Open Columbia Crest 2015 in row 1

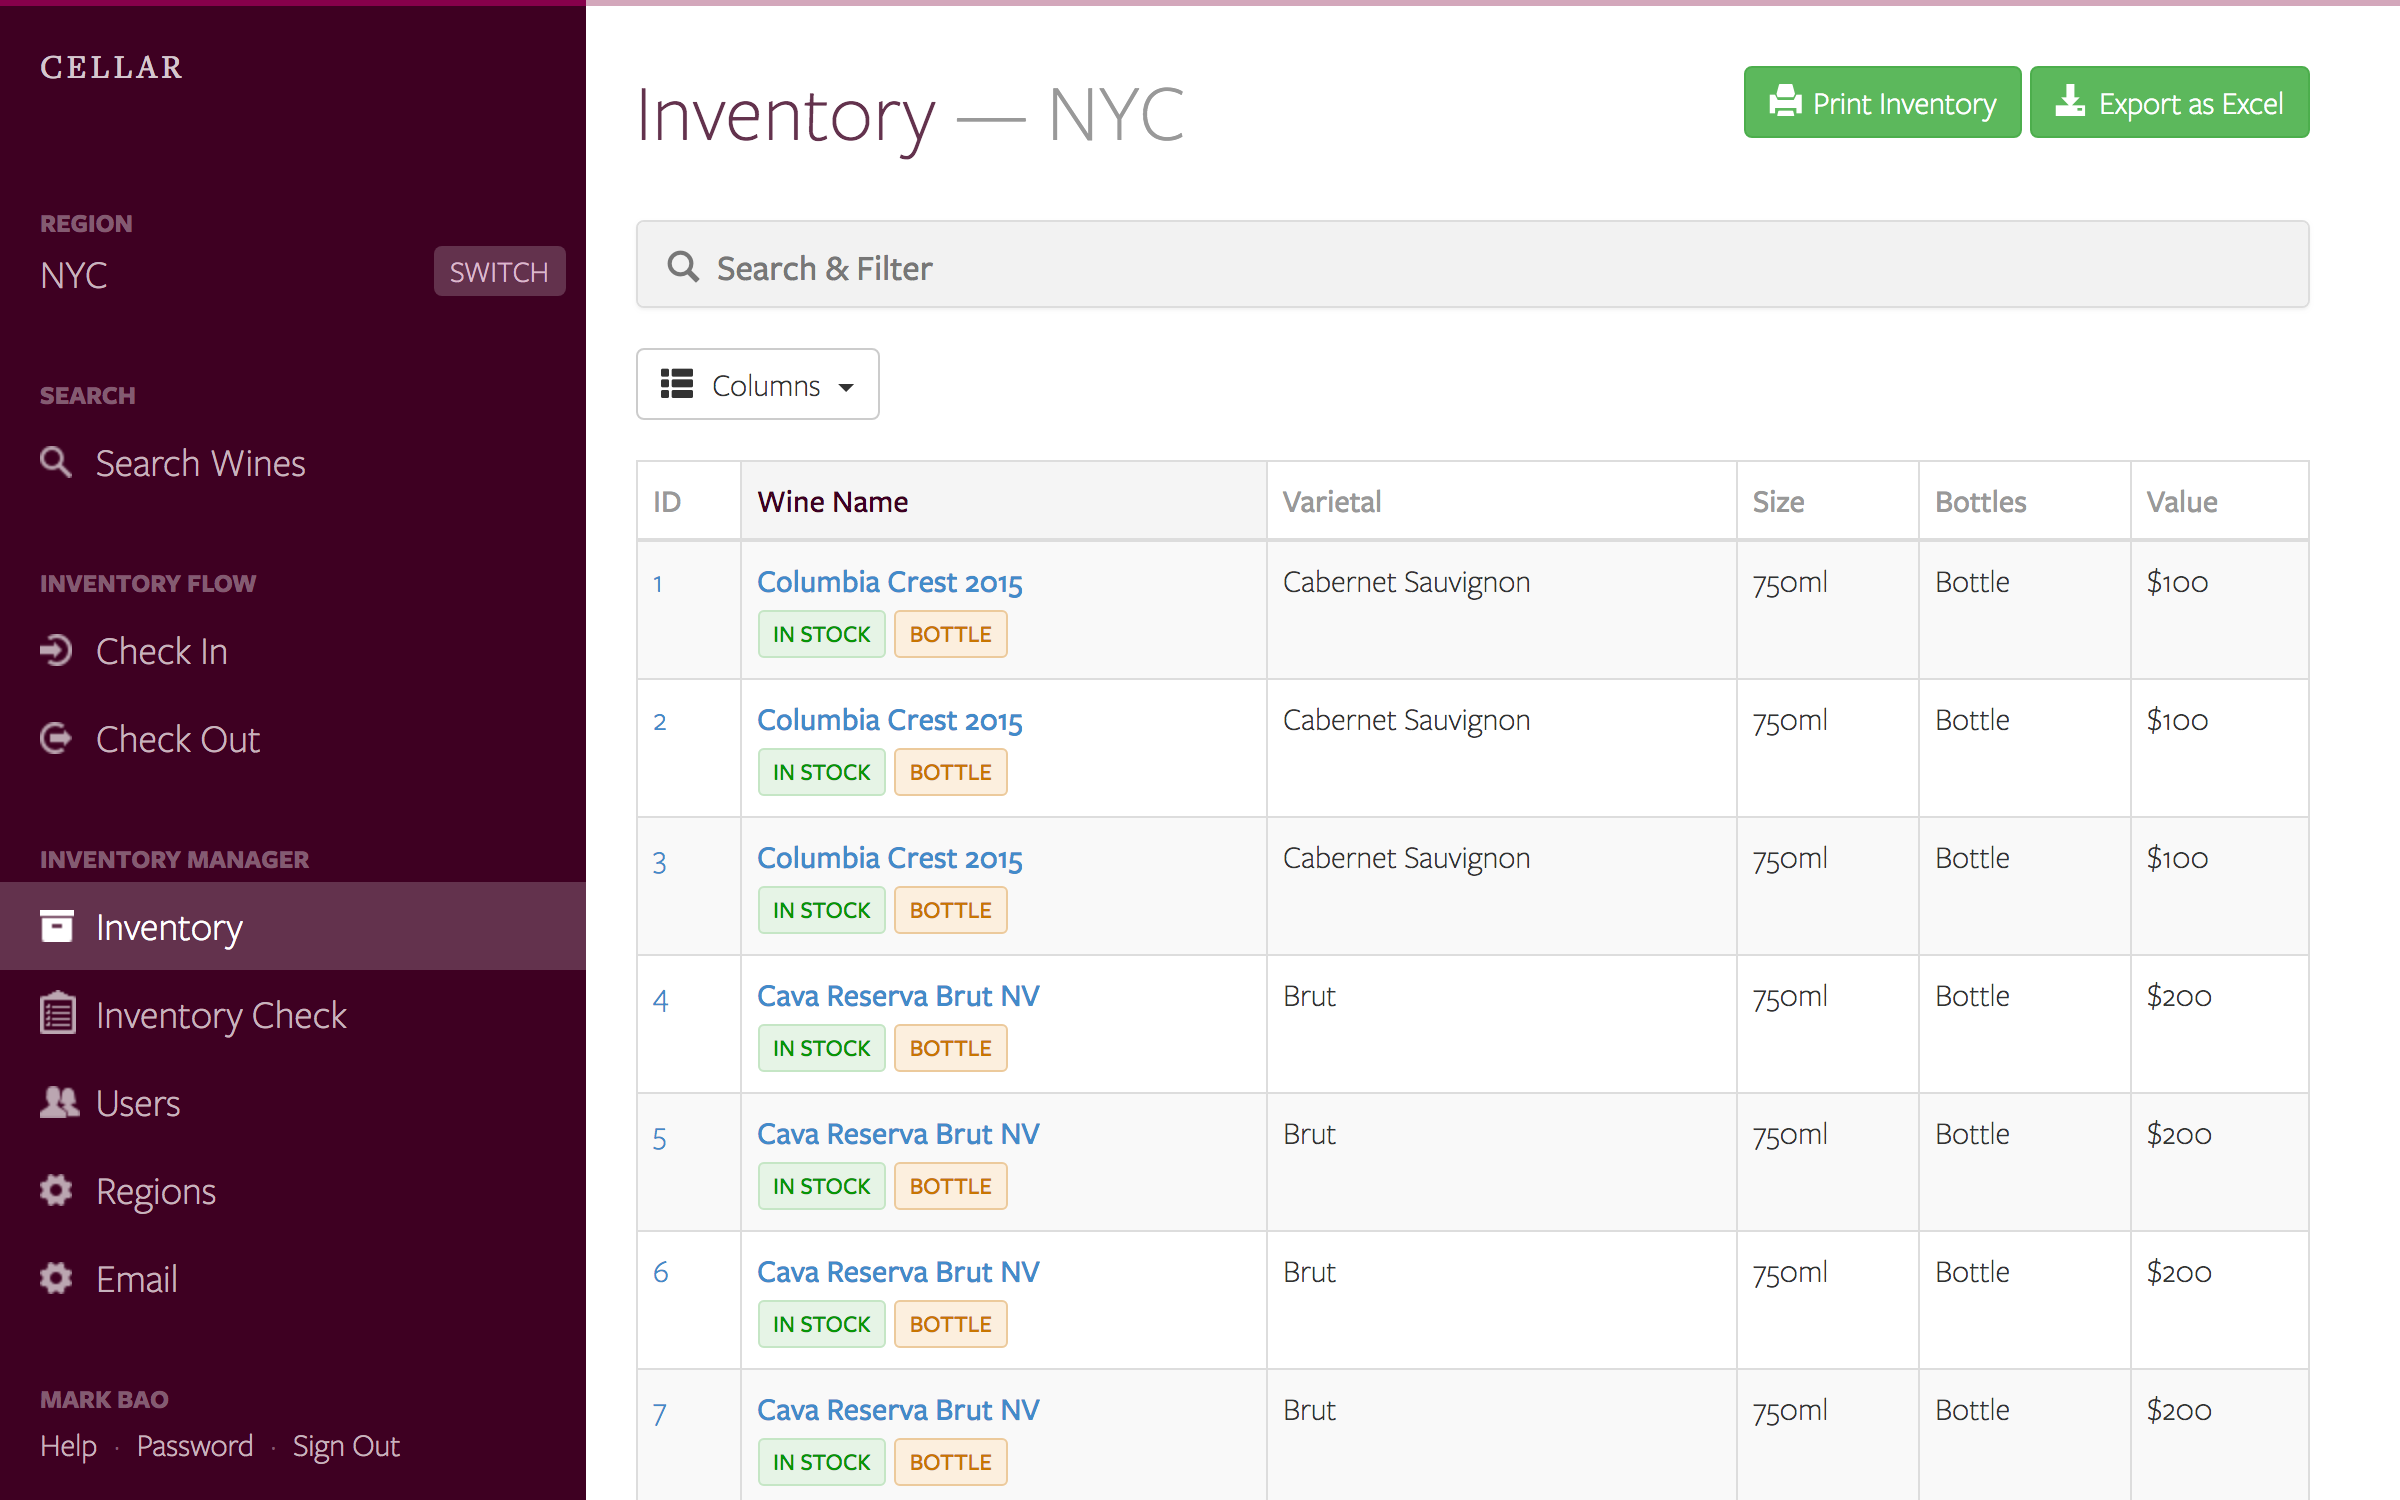889,582
